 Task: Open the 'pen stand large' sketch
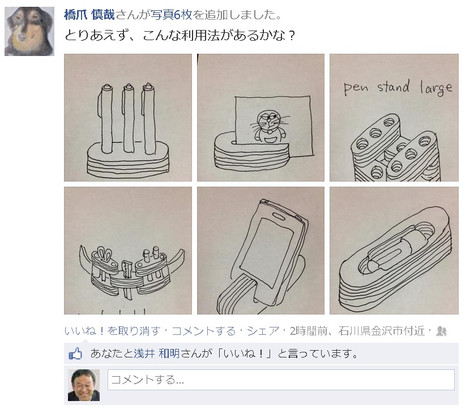click(394, 118)
